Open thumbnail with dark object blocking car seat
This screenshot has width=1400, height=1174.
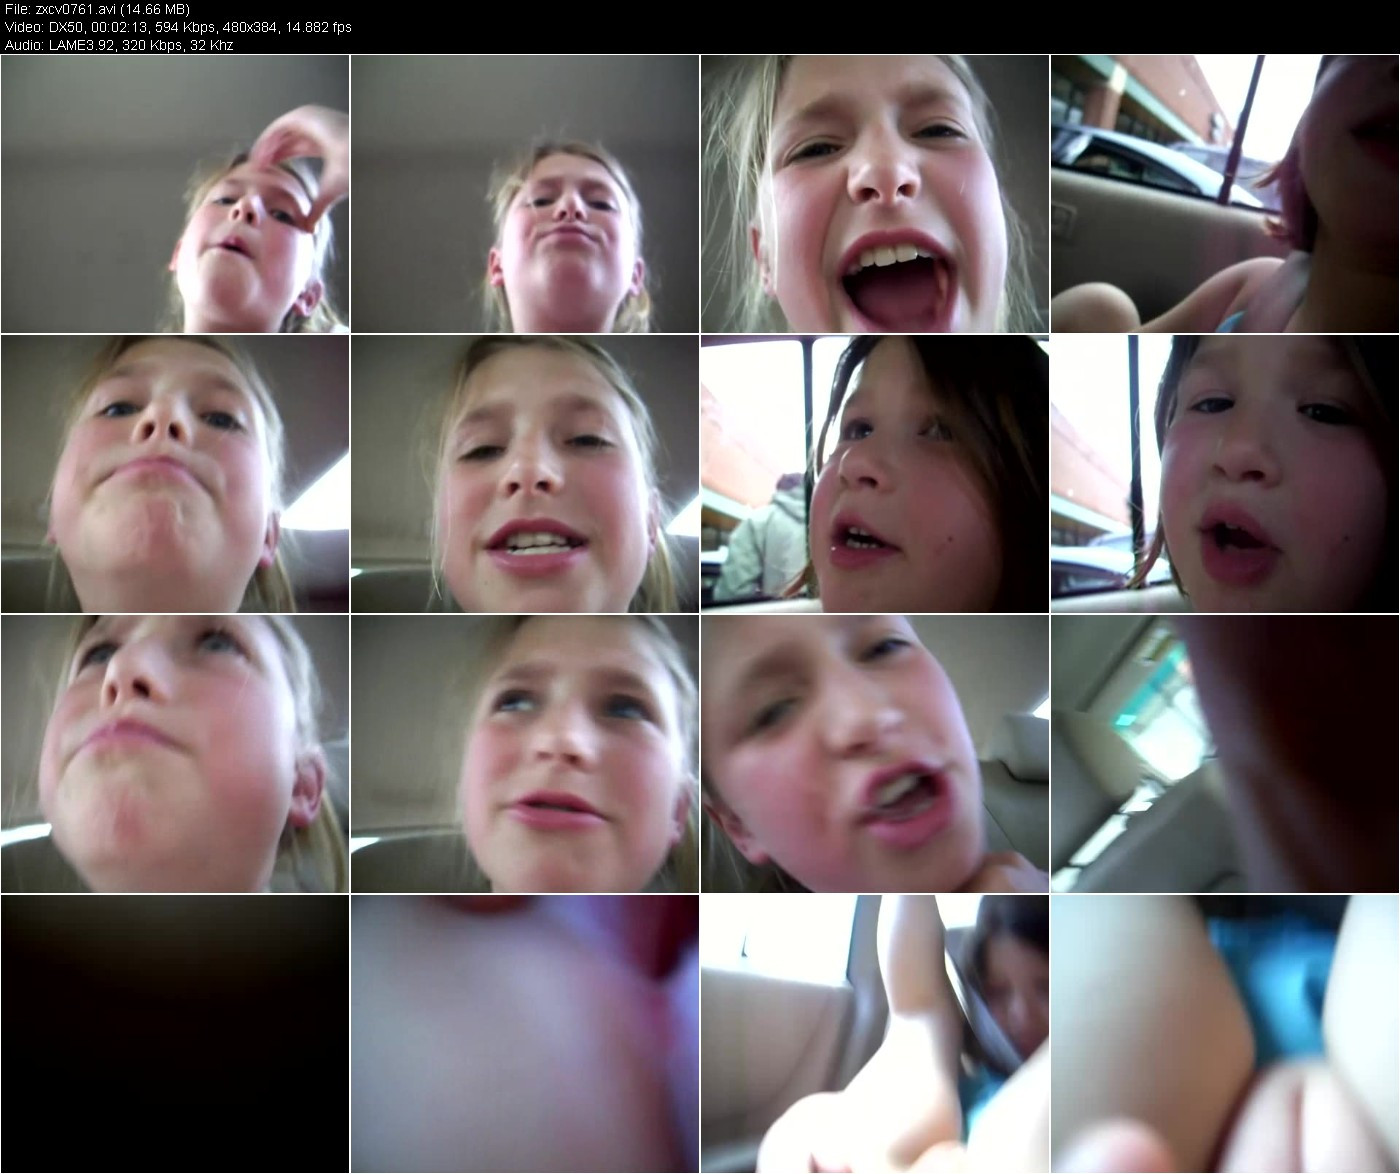point(1225,754)
